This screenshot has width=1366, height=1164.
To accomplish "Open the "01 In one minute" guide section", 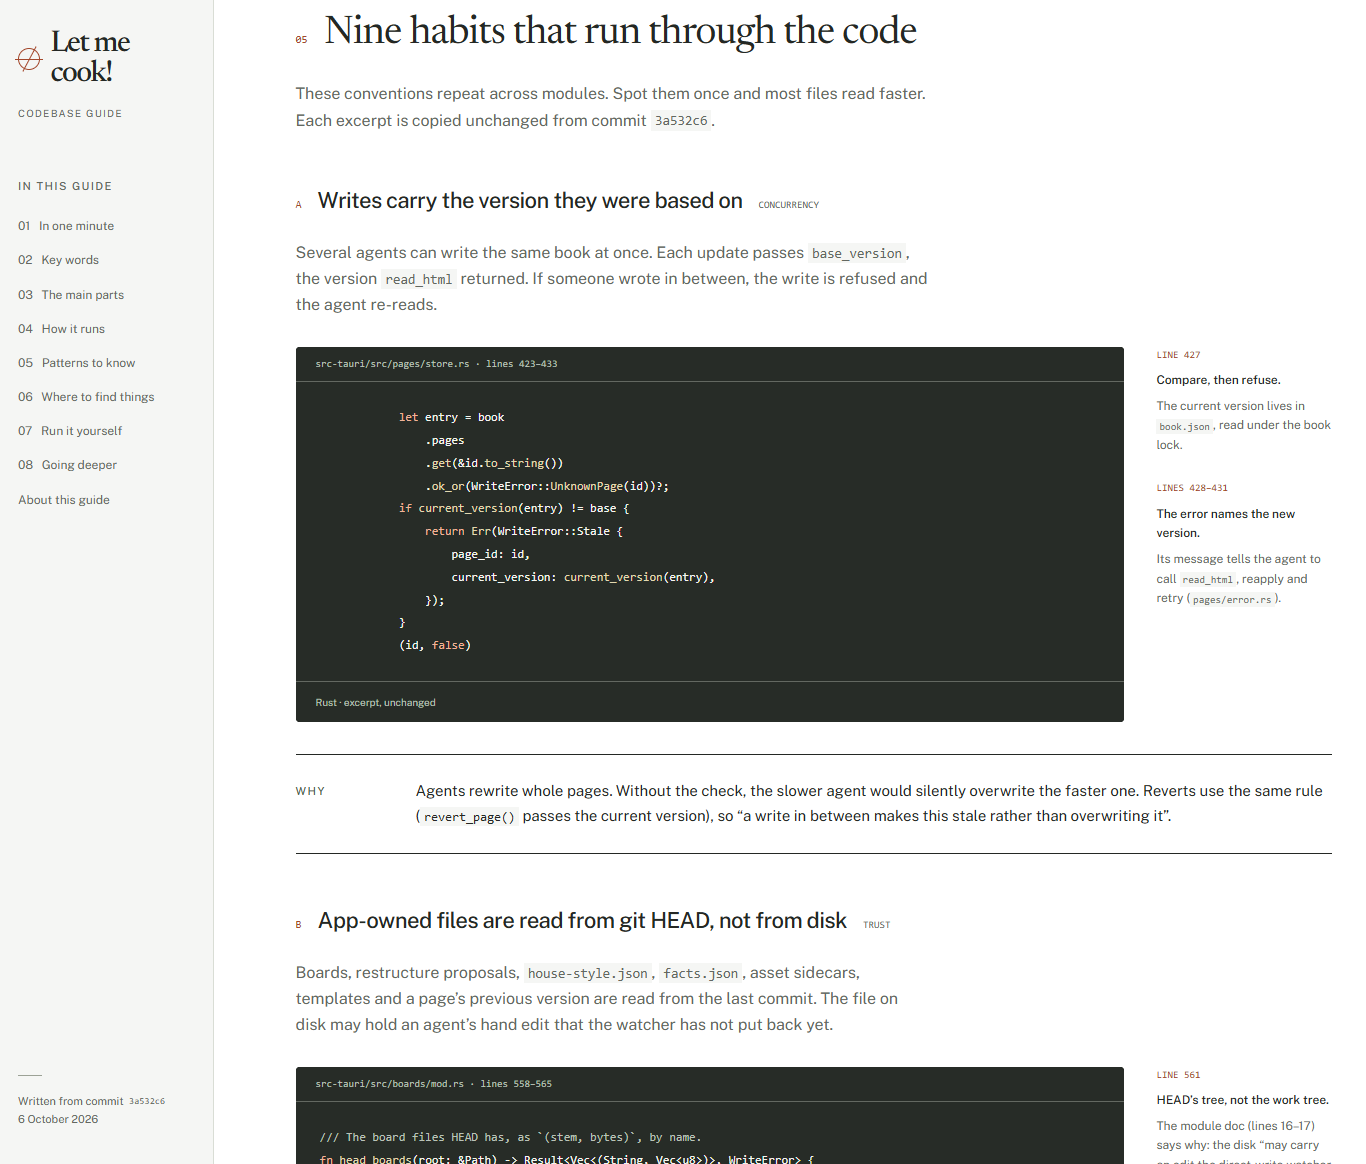I will (66, 226).
